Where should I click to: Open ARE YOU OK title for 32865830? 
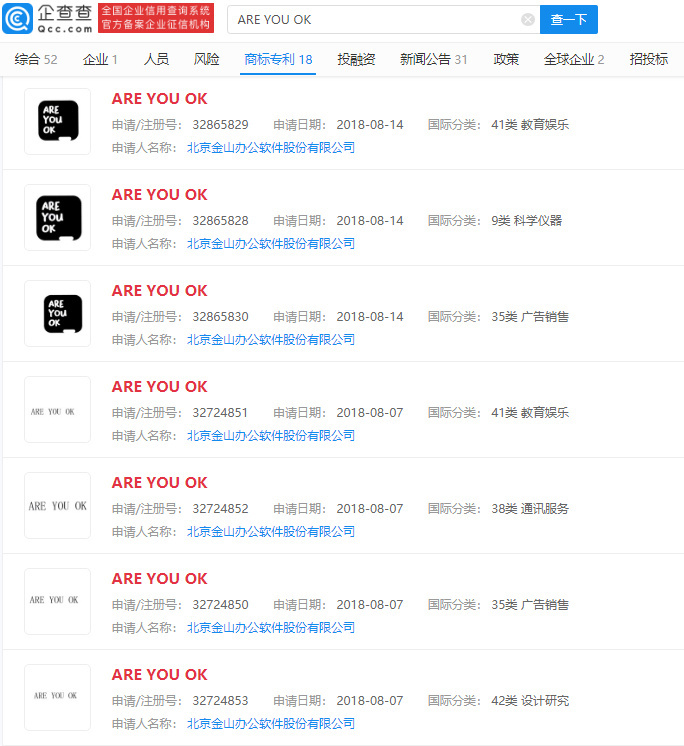pos(159,291)
